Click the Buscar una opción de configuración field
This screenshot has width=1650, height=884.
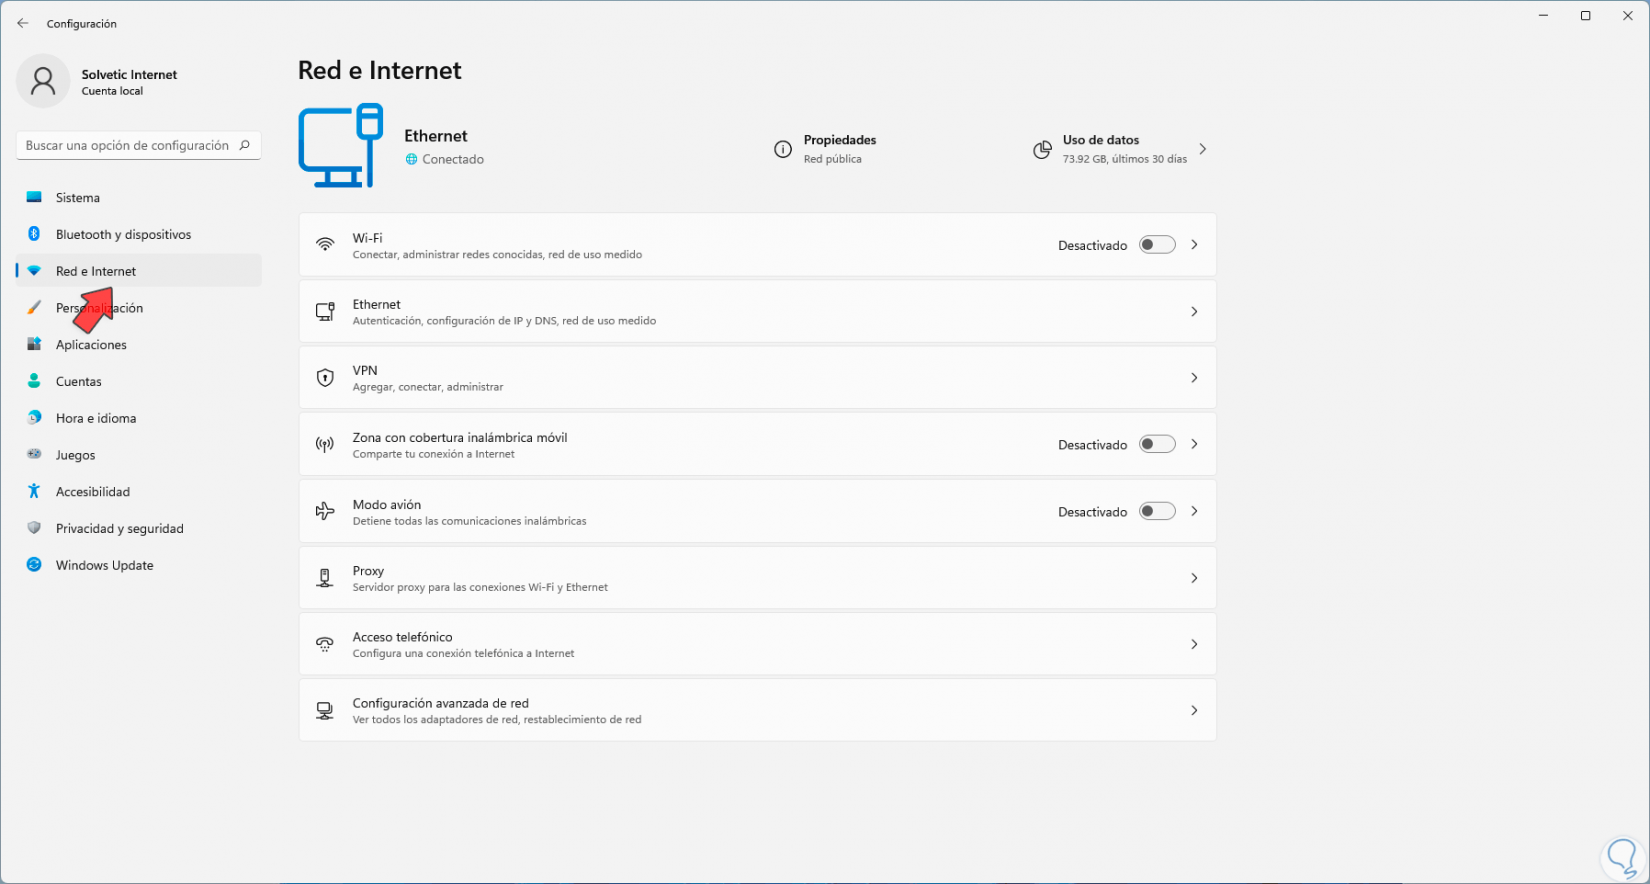[x=127, y=145]
